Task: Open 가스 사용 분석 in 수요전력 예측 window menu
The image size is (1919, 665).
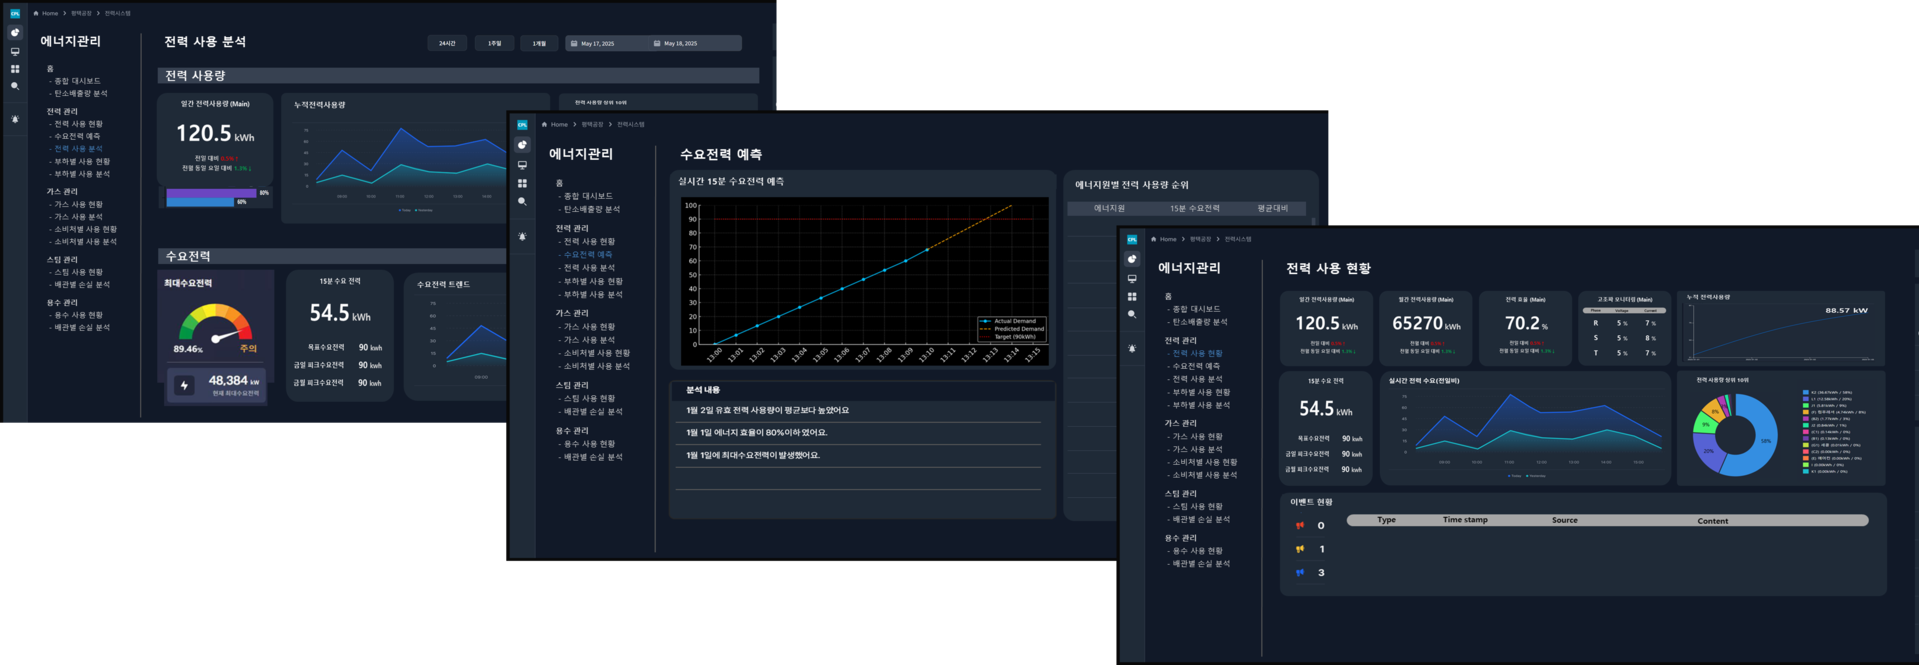Action: click(x=589, y=340)
